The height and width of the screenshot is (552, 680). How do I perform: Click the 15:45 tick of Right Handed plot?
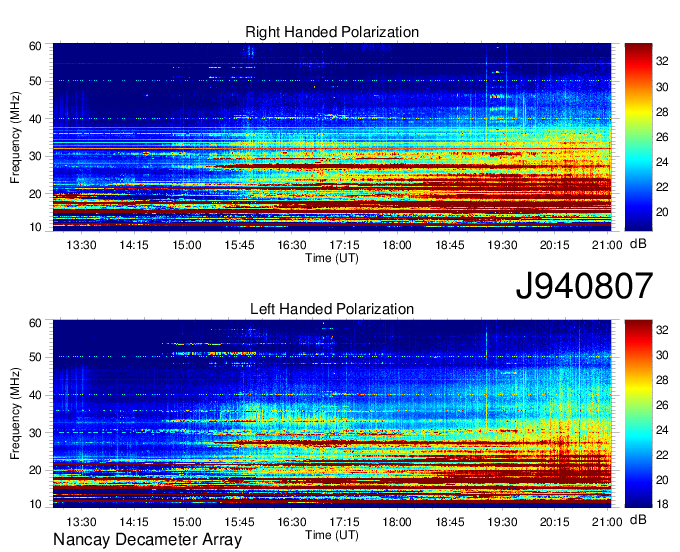coord(239,245)
